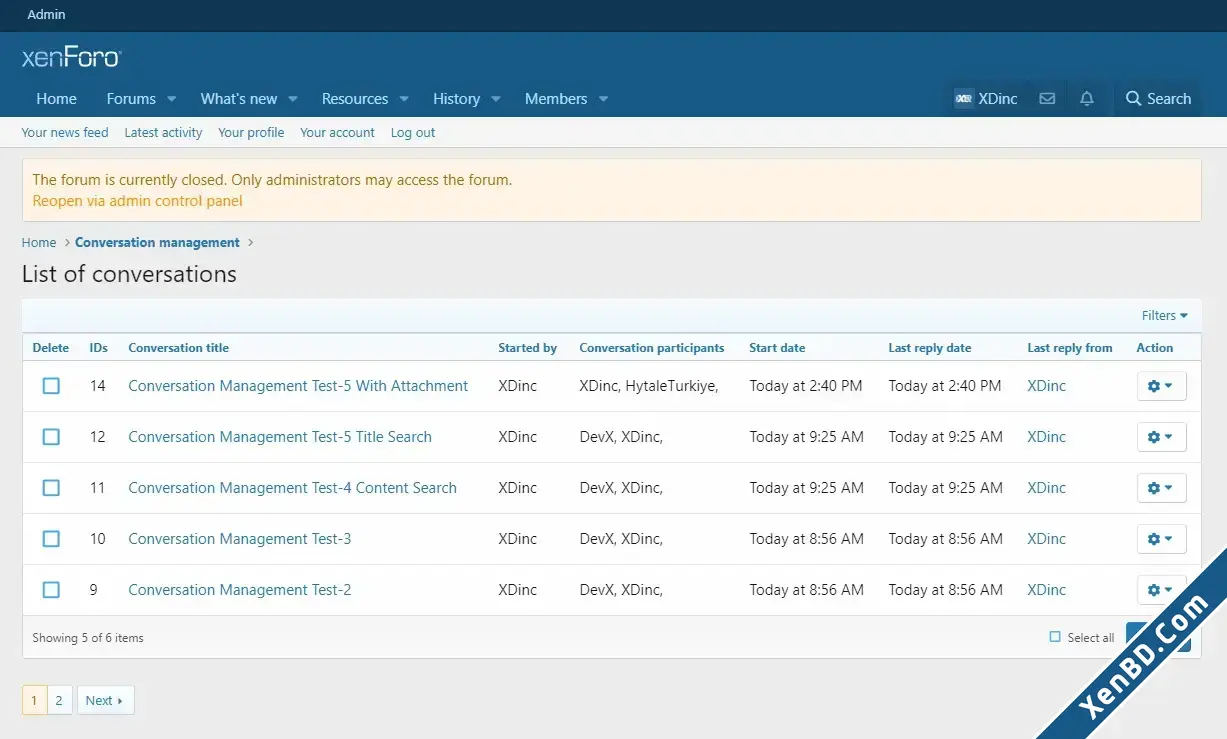Open gear actions for Test-5 Title Search
Image resolution: width=1227 pixels, height=739 pixels.
1161,437
